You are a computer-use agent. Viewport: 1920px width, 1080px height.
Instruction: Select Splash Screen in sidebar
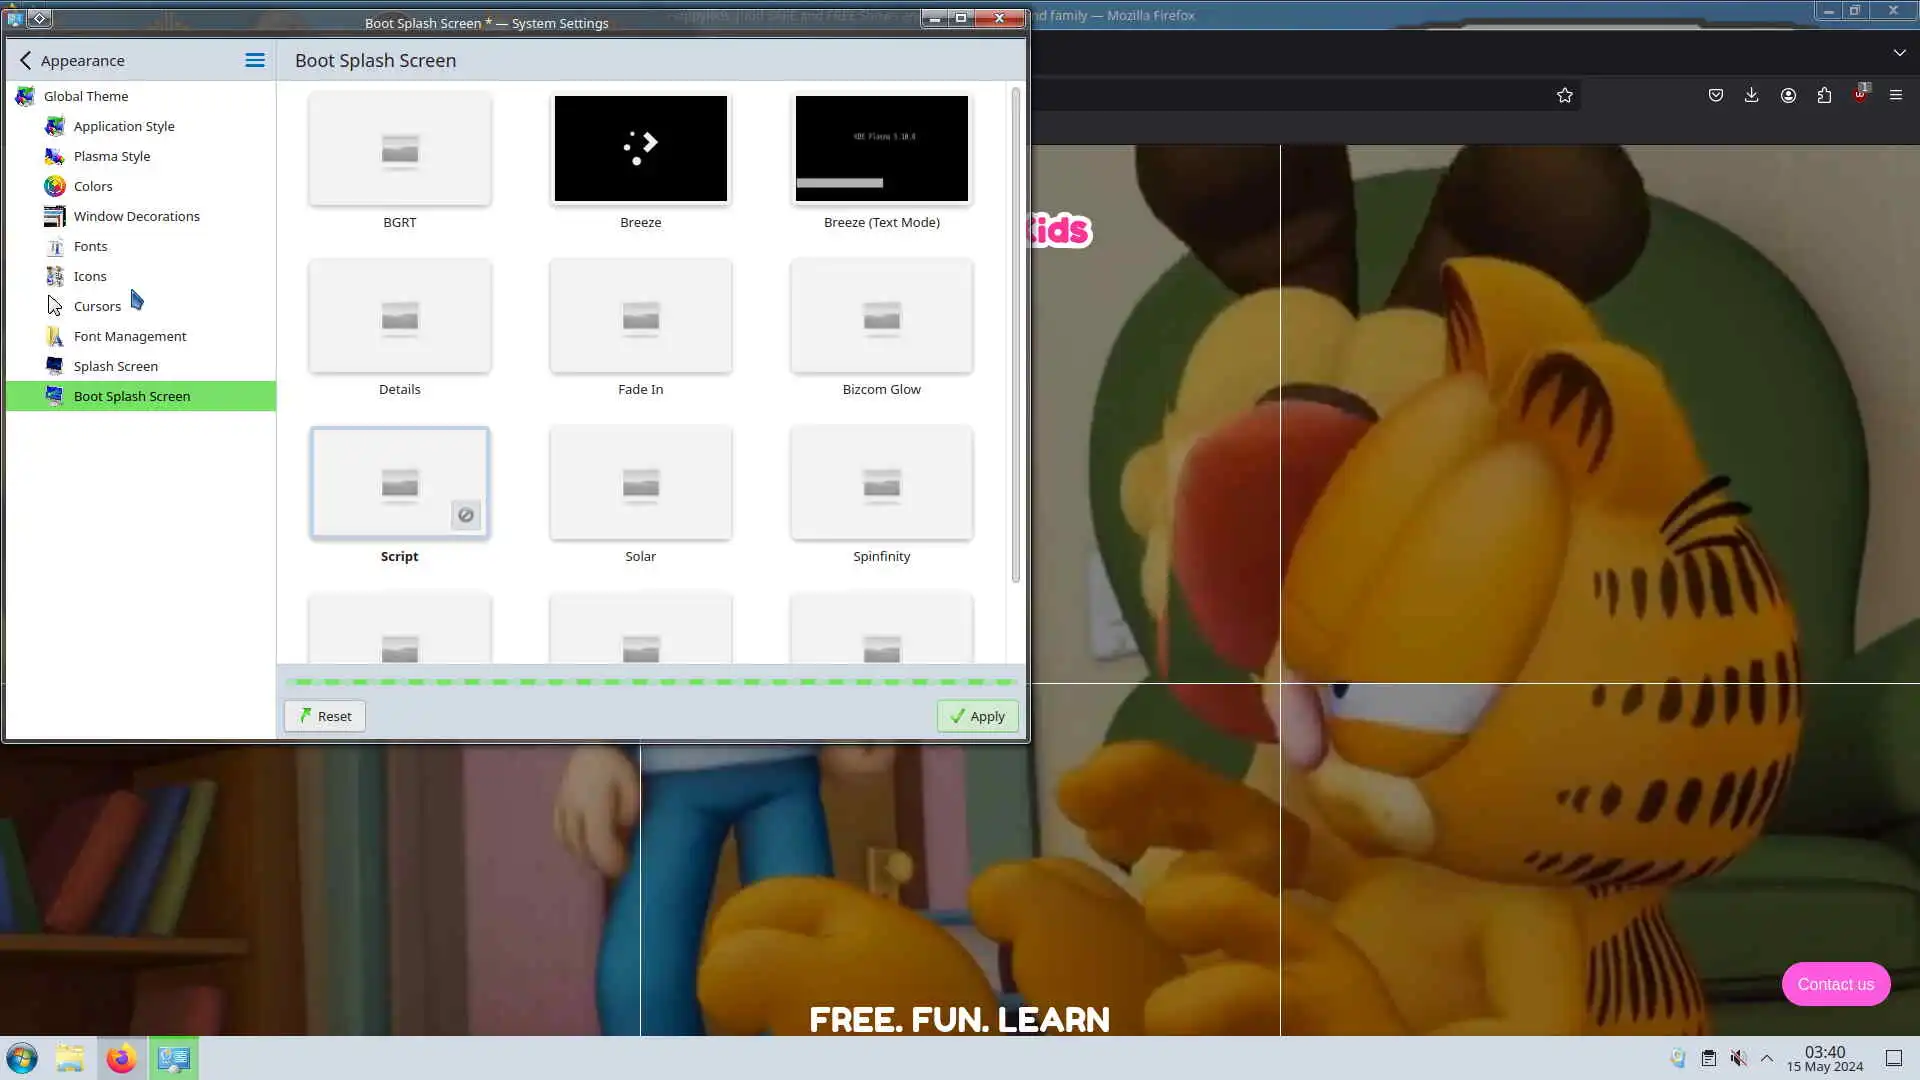(x=115, y=366)
